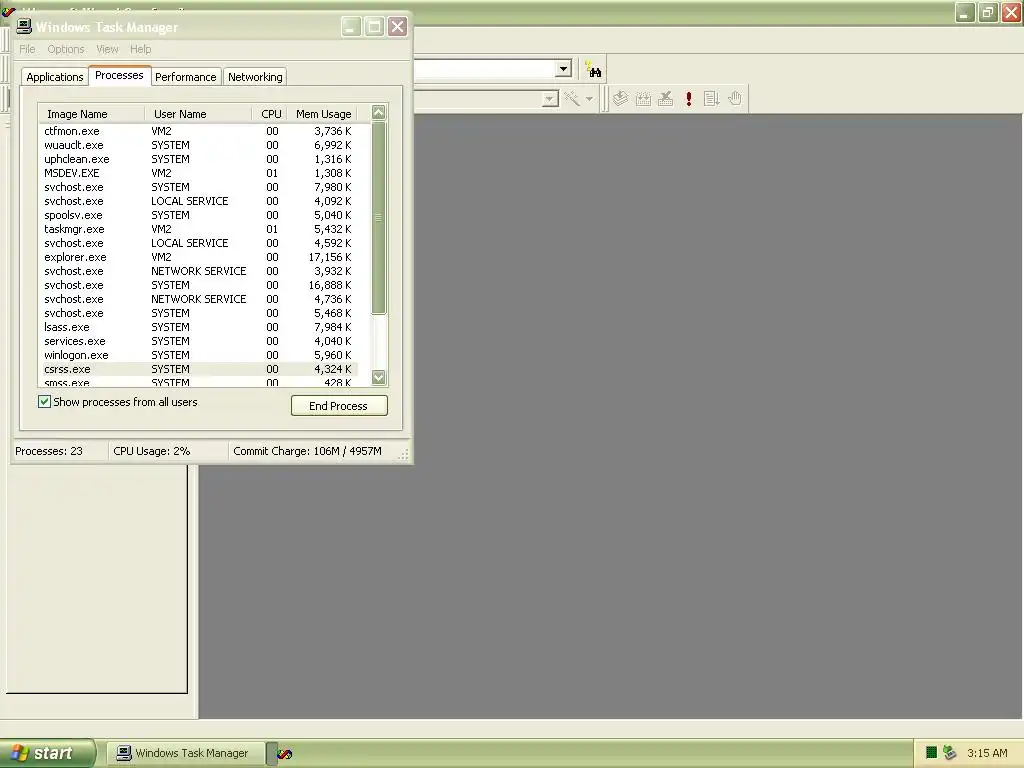Click the WizardBar magic wand icon

pyautogui.click(x=572, y=99)
